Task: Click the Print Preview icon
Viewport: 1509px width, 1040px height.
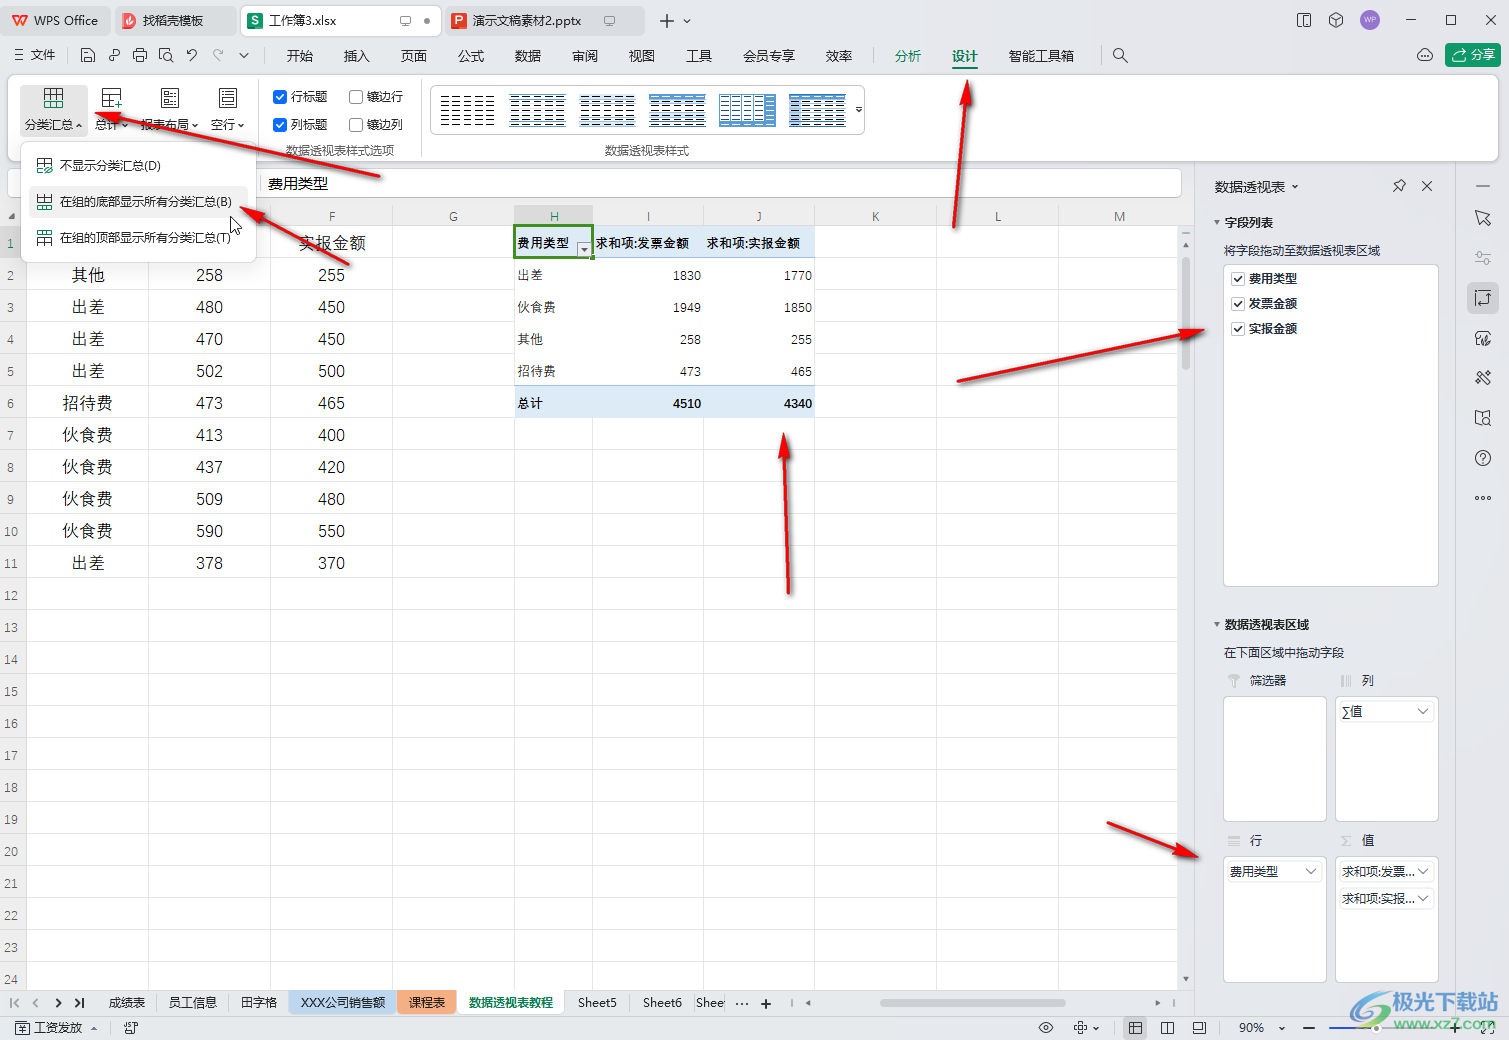Action: pos(166,56)
